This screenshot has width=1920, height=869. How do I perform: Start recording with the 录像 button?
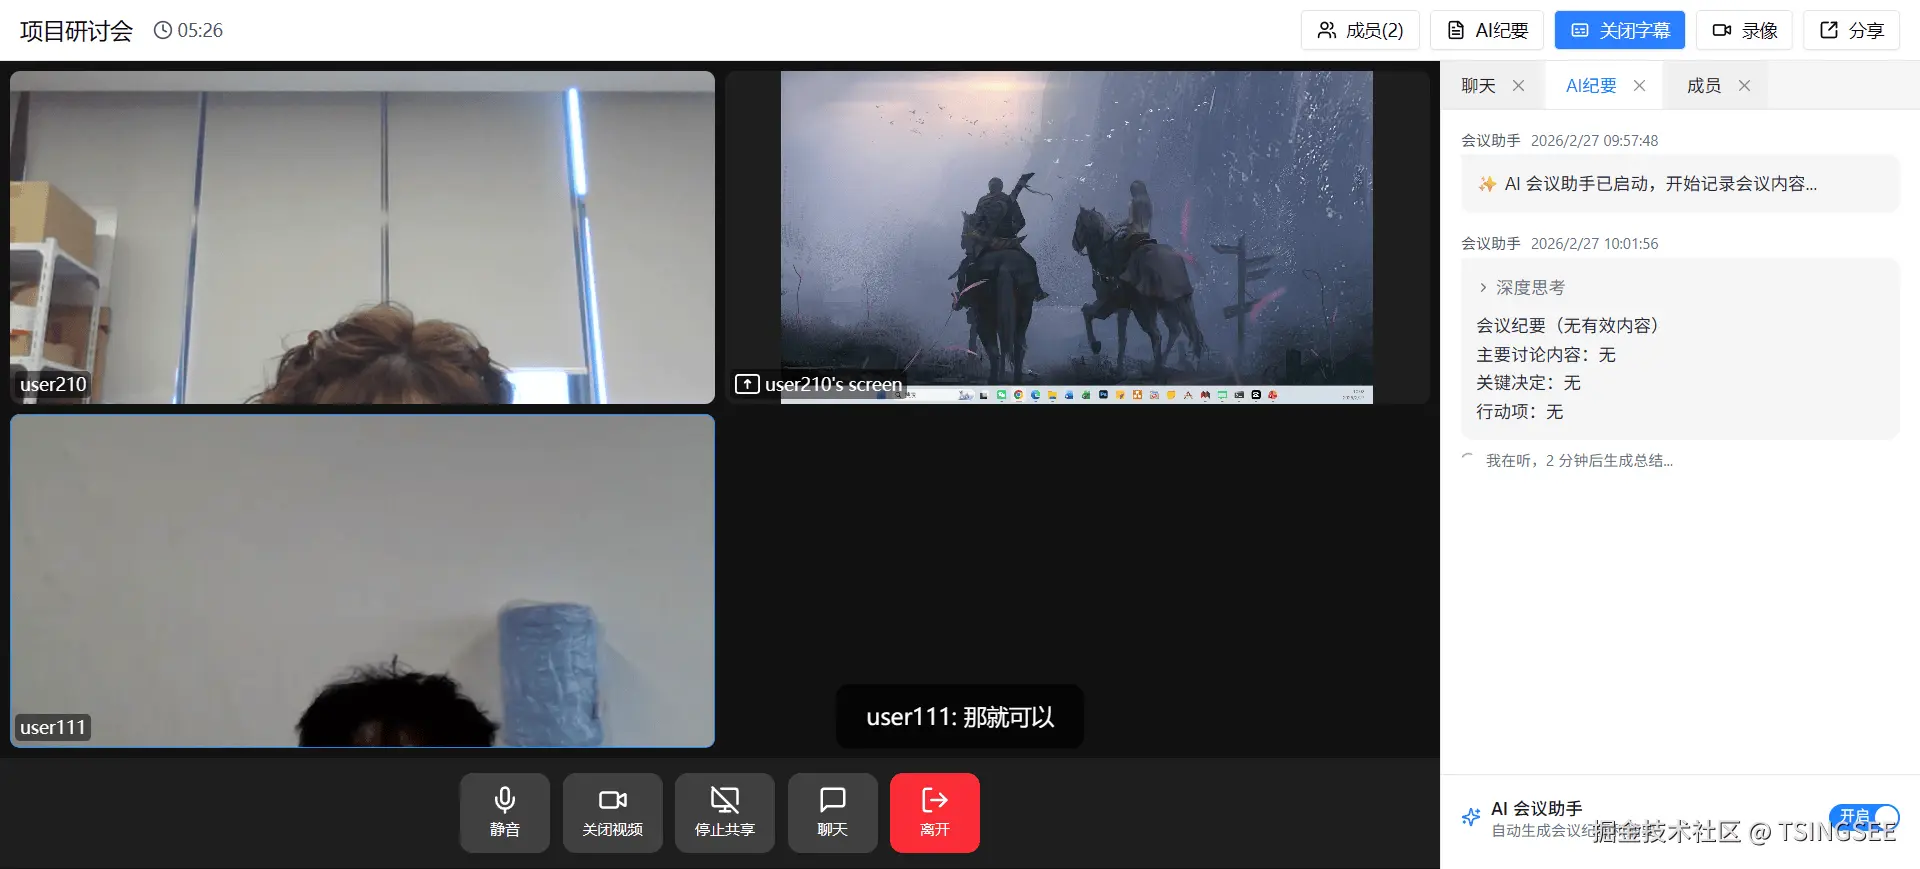(1744, 30)
